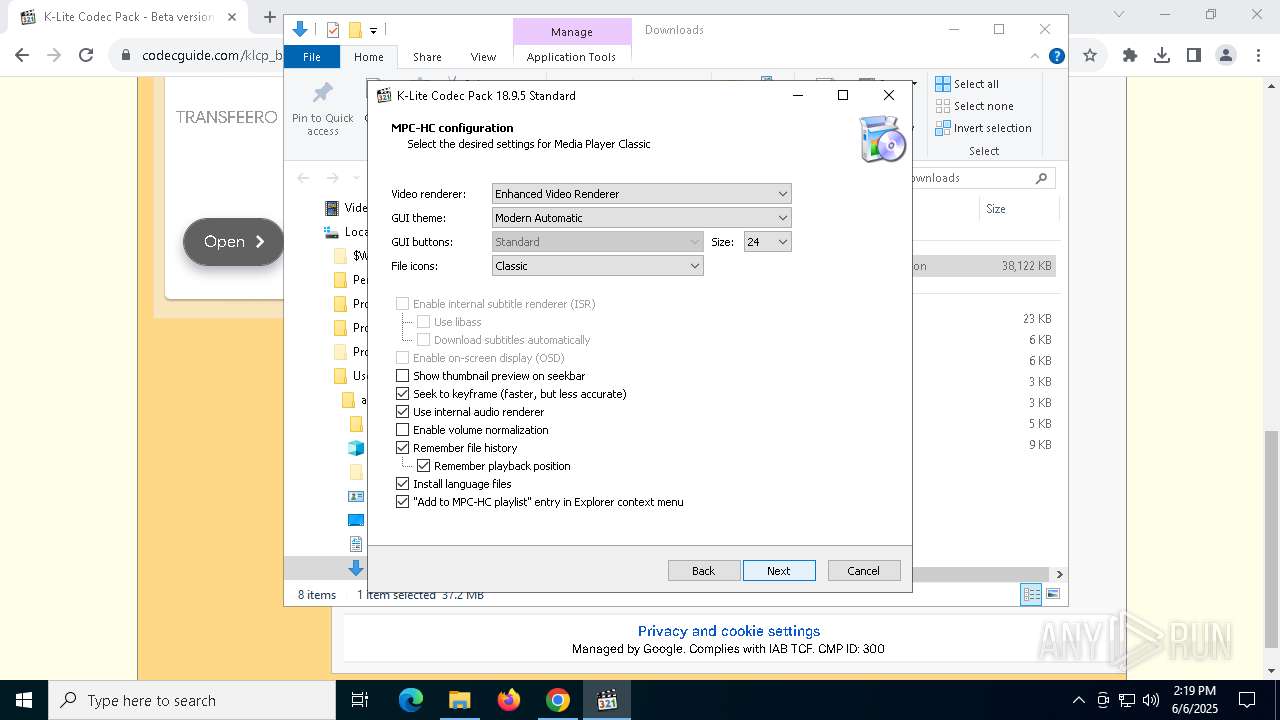Open the Chrome three-dot menu
The width and height of the screenshot is (1280, 720).
point(1257,56)
